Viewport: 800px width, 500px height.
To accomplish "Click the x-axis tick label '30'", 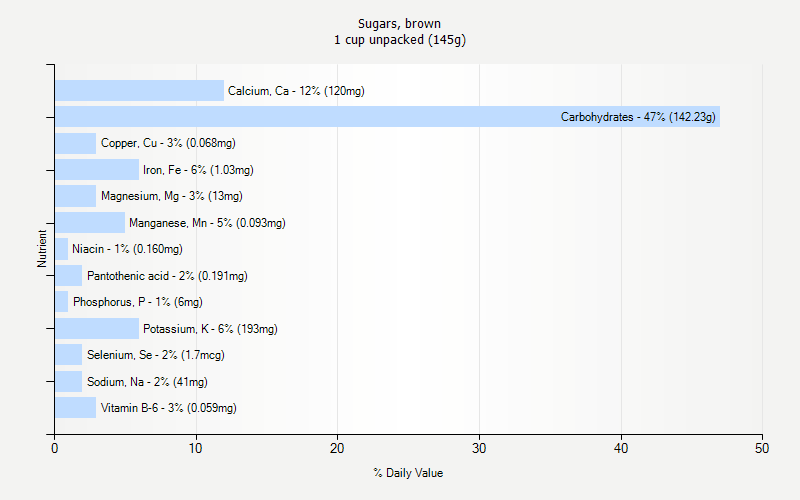I will [479, 448].
